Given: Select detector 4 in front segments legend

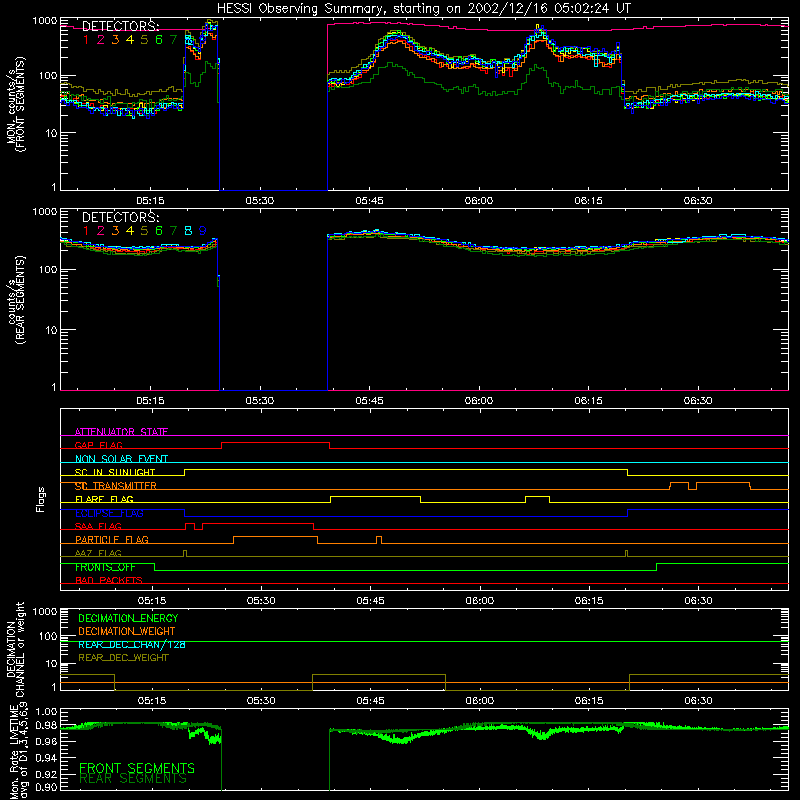Looking at the screenshot, I should (130, 40).
